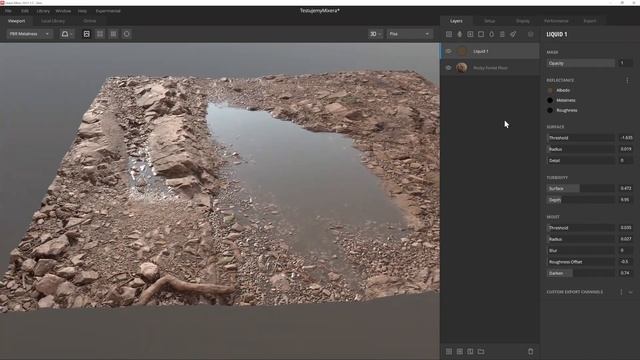The height and width of the screenshot is (360, 640).
Task: Click the second icon at layers panel bottom
Action: tap(460, 351)
